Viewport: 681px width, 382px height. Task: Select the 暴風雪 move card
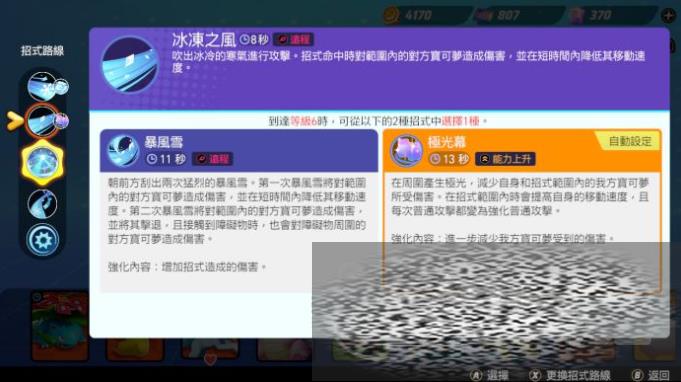pyautogui.click(x=239, y=211)
